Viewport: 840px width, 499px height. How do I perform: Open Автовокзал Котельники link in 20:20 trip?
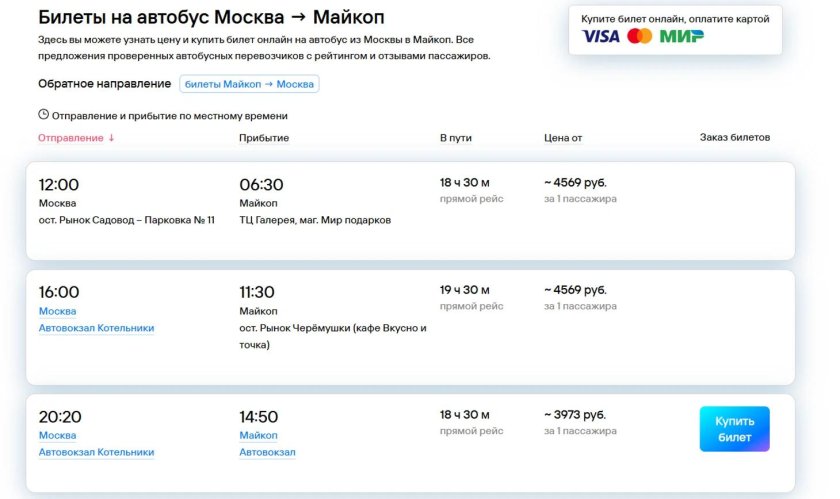[96, 452]
